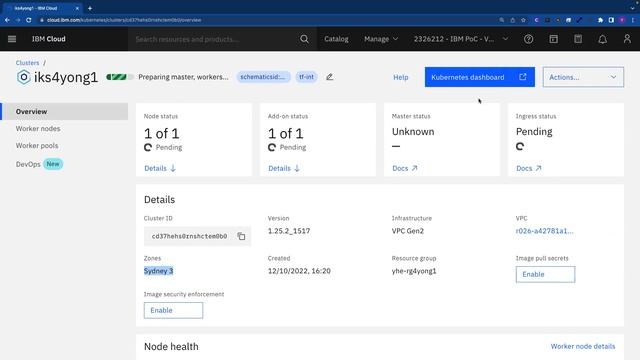Click the iks4yong1 cluster hexagon icon

click(24, 77)
